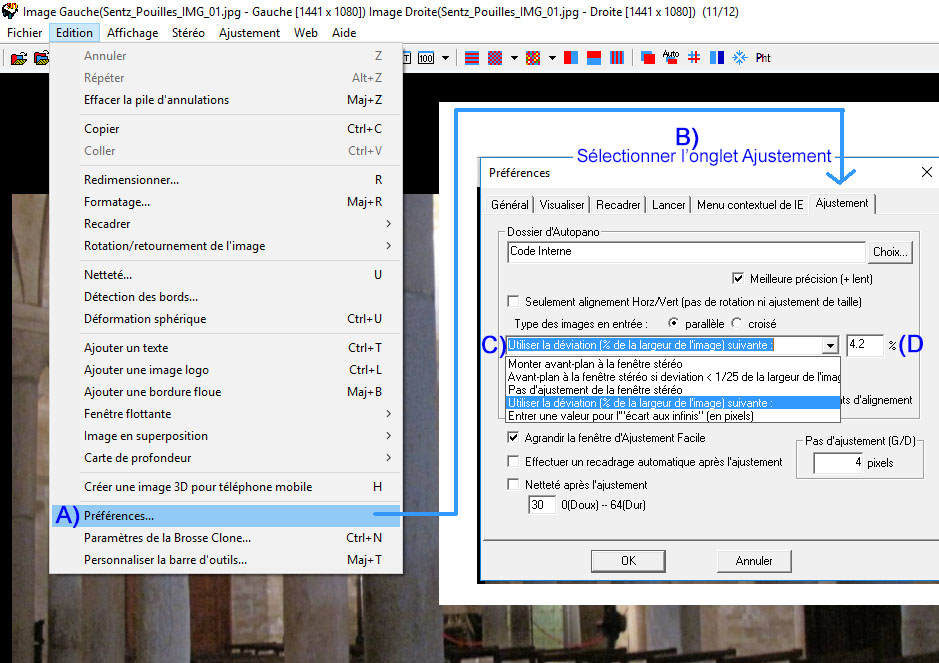Enable Netteté après l'ajustement checkbox
The height and width of the screenshot is (663, 939).
click(x=514, y=485)
